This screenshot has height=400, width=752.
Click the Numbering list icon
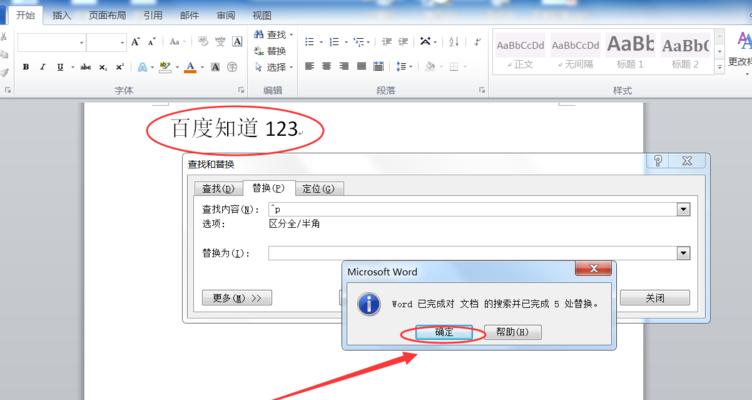(x=334, y=42)
